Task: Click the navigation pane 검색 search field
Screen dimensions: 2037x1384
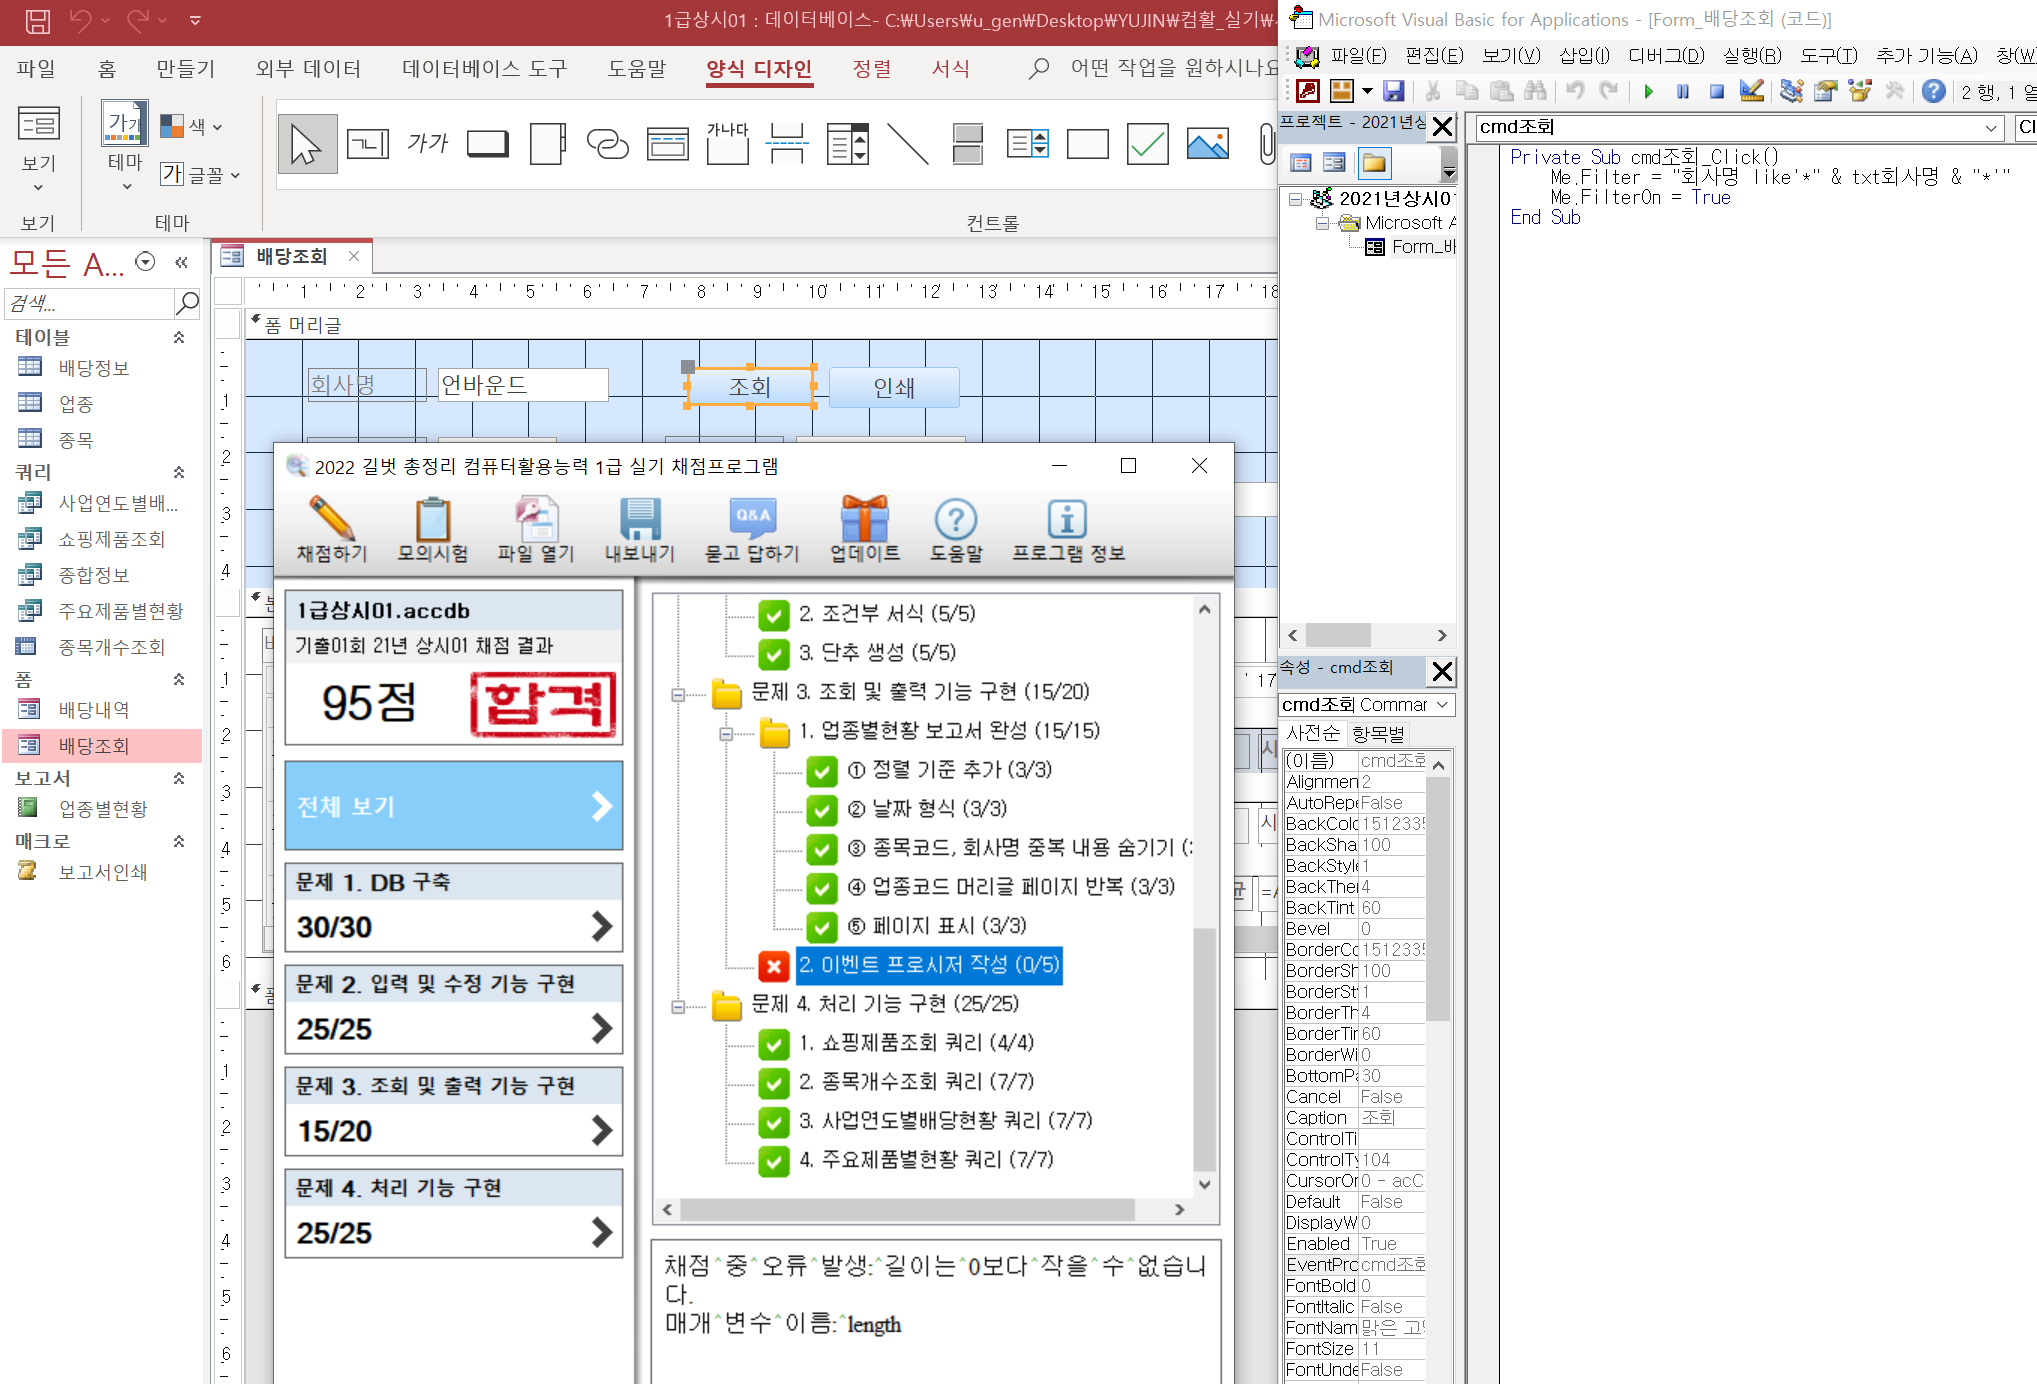Action: (x=90, y=303)
